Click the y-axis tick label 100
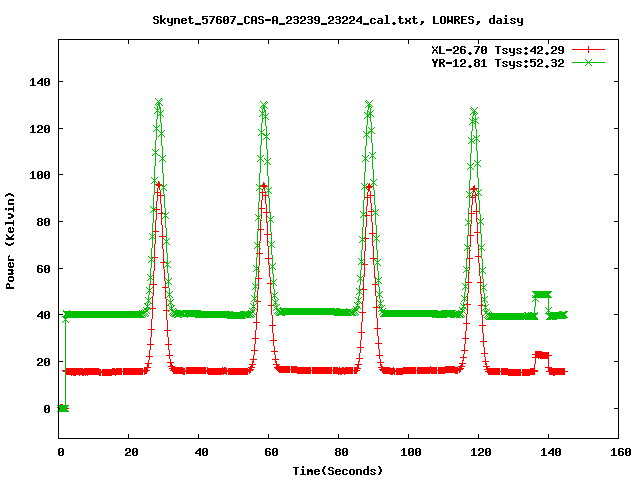Screen dimensions: 640x480 40,175
